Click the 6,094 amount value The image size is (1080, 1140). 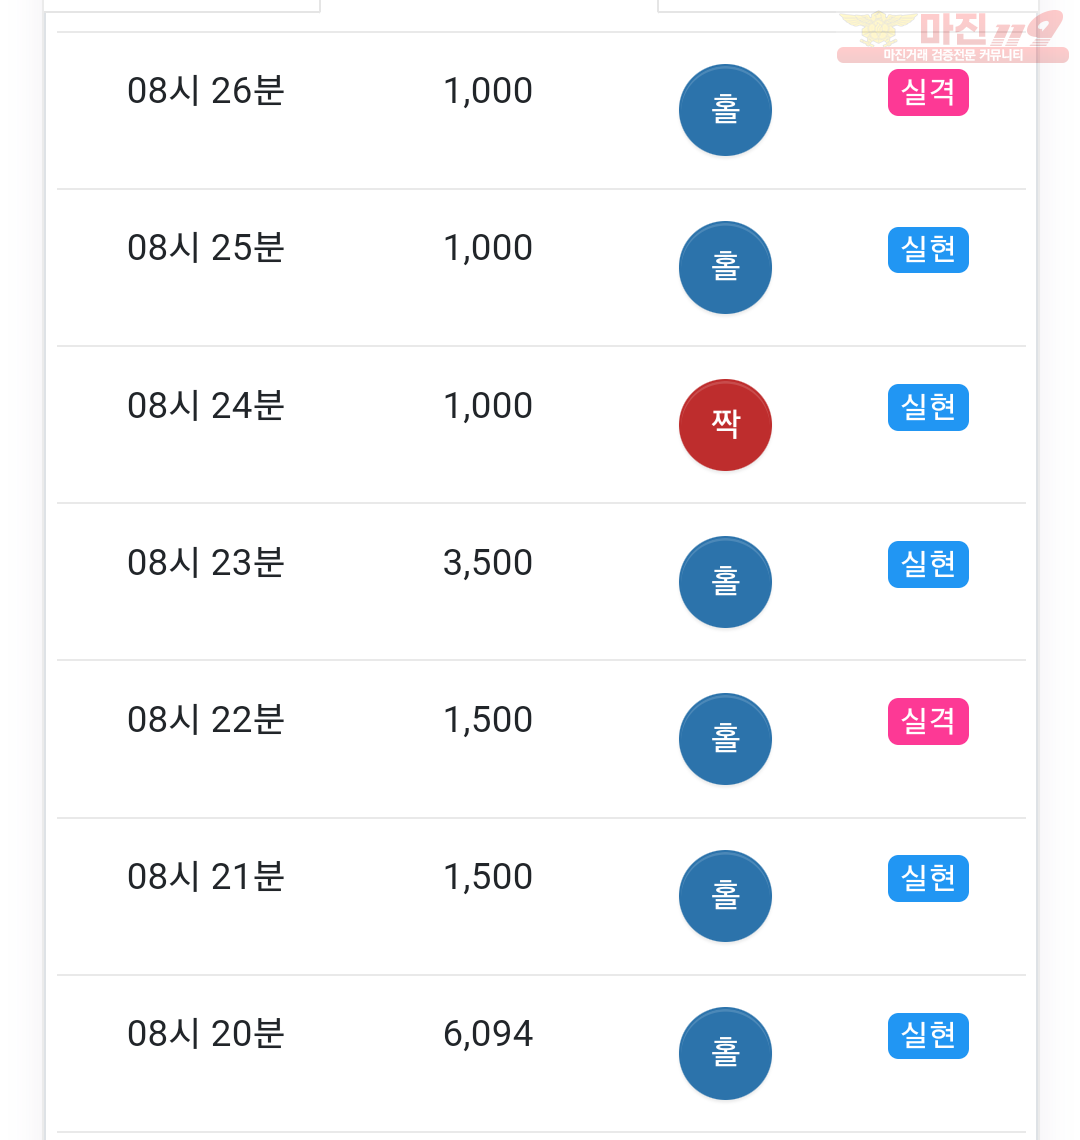tap(488, 1033)
